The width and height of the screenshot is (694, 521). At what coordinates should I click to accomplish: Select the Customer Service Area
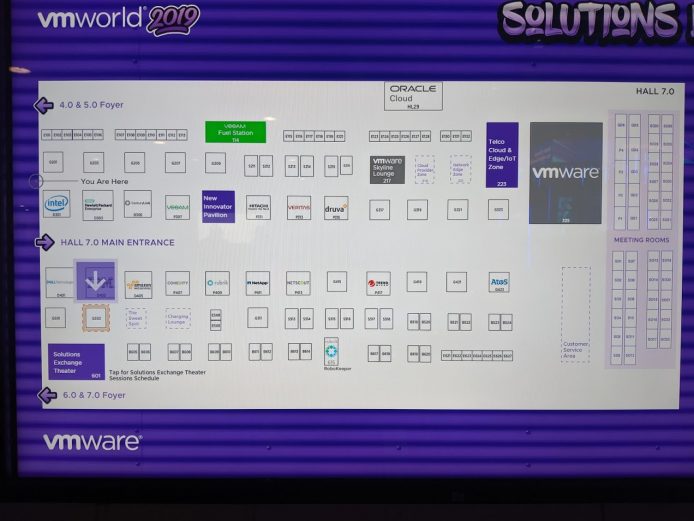click(x=576, y=315)
